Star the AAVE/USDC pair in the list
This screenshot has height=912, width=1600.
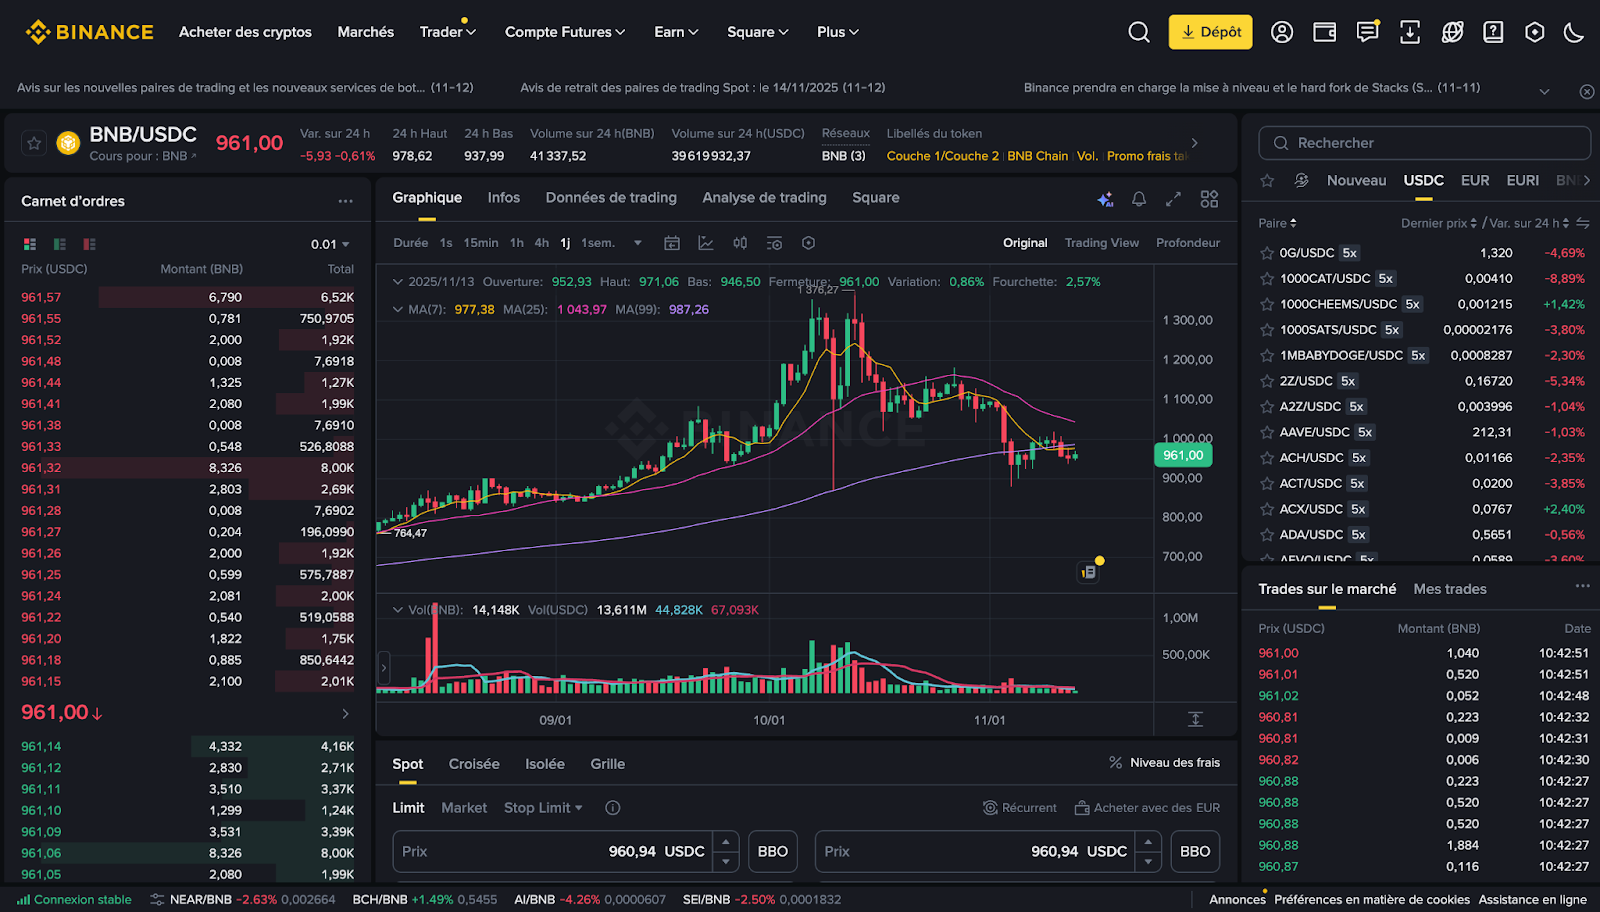[x=1266, y=431]
